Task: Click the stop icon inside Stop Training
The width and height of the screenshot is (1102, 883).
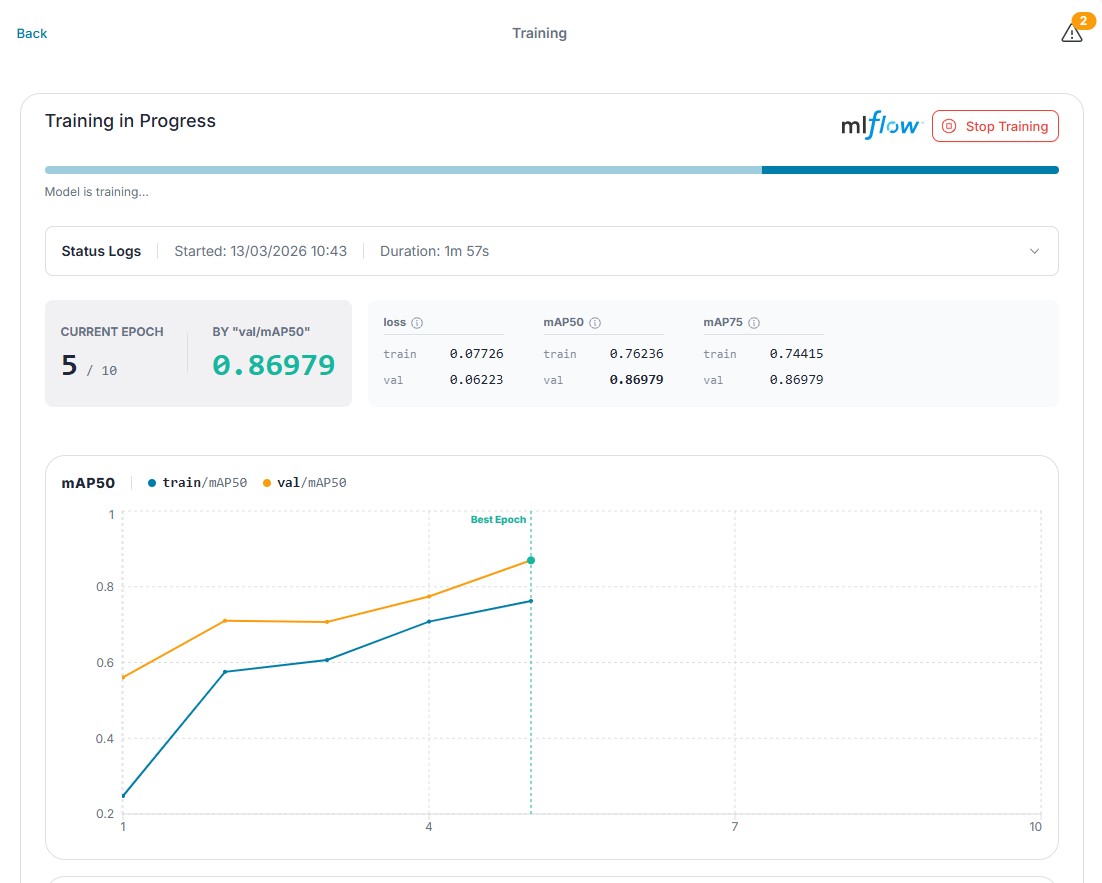Action: 949,126
